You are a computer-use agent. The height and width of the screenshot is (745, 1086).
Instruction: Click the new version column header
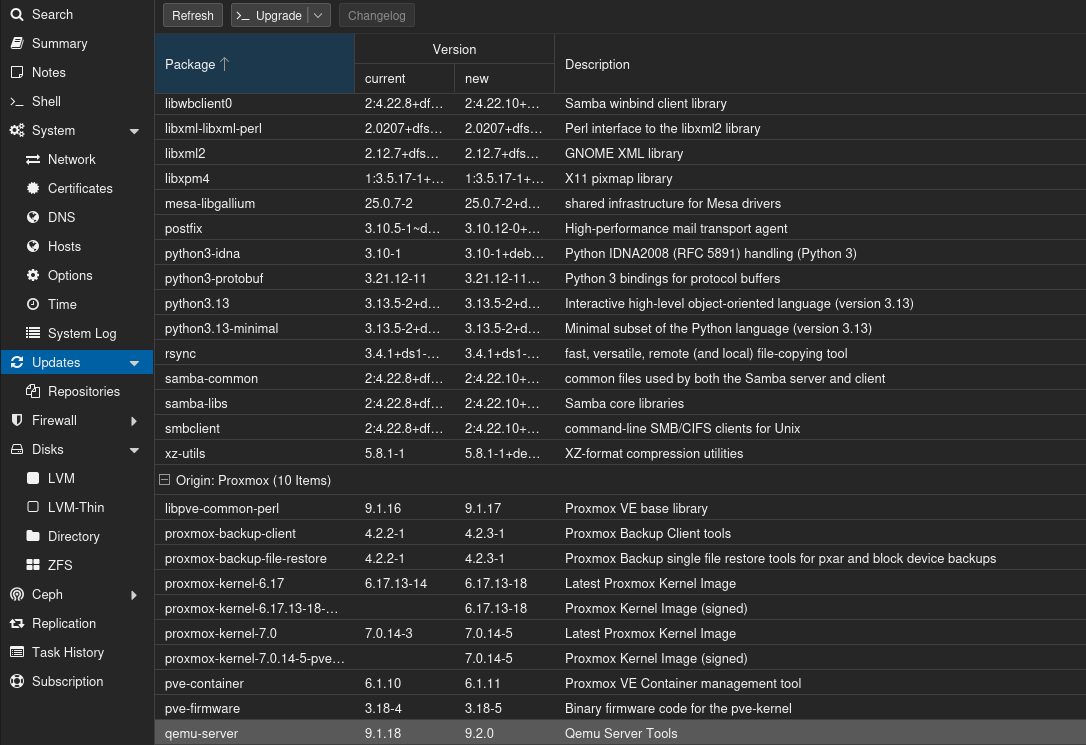tap(504, 78)
